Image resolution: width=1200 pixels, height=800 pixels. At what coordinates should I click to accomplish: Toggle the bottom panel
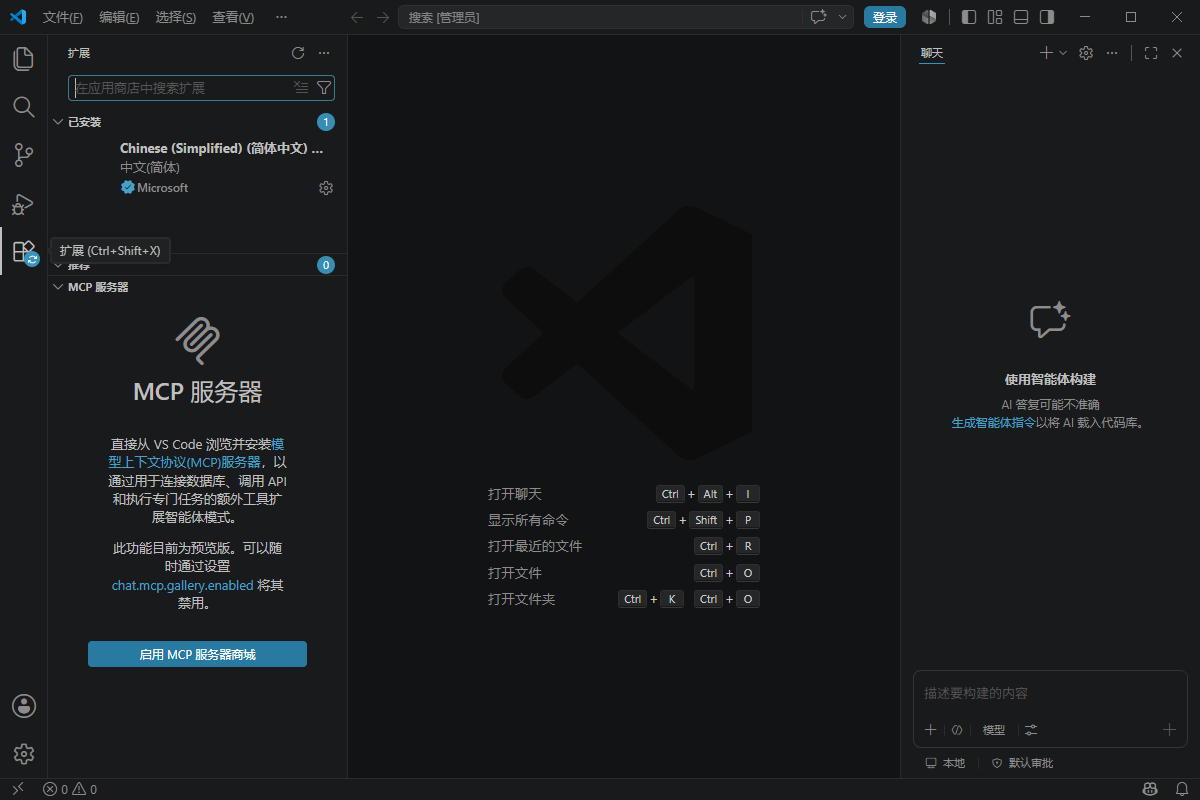(1021, 17)
